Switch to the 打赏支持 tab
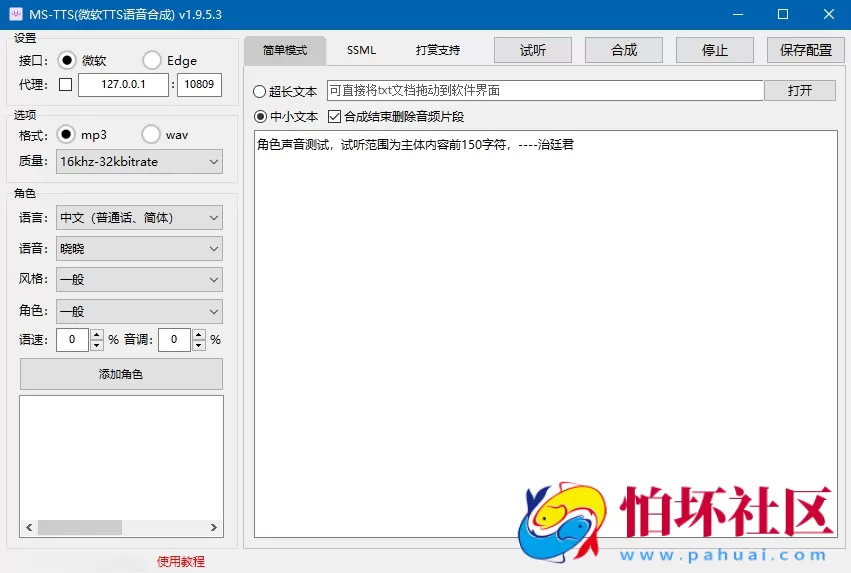This screenshot has width=851, height=573. point(438,50)
